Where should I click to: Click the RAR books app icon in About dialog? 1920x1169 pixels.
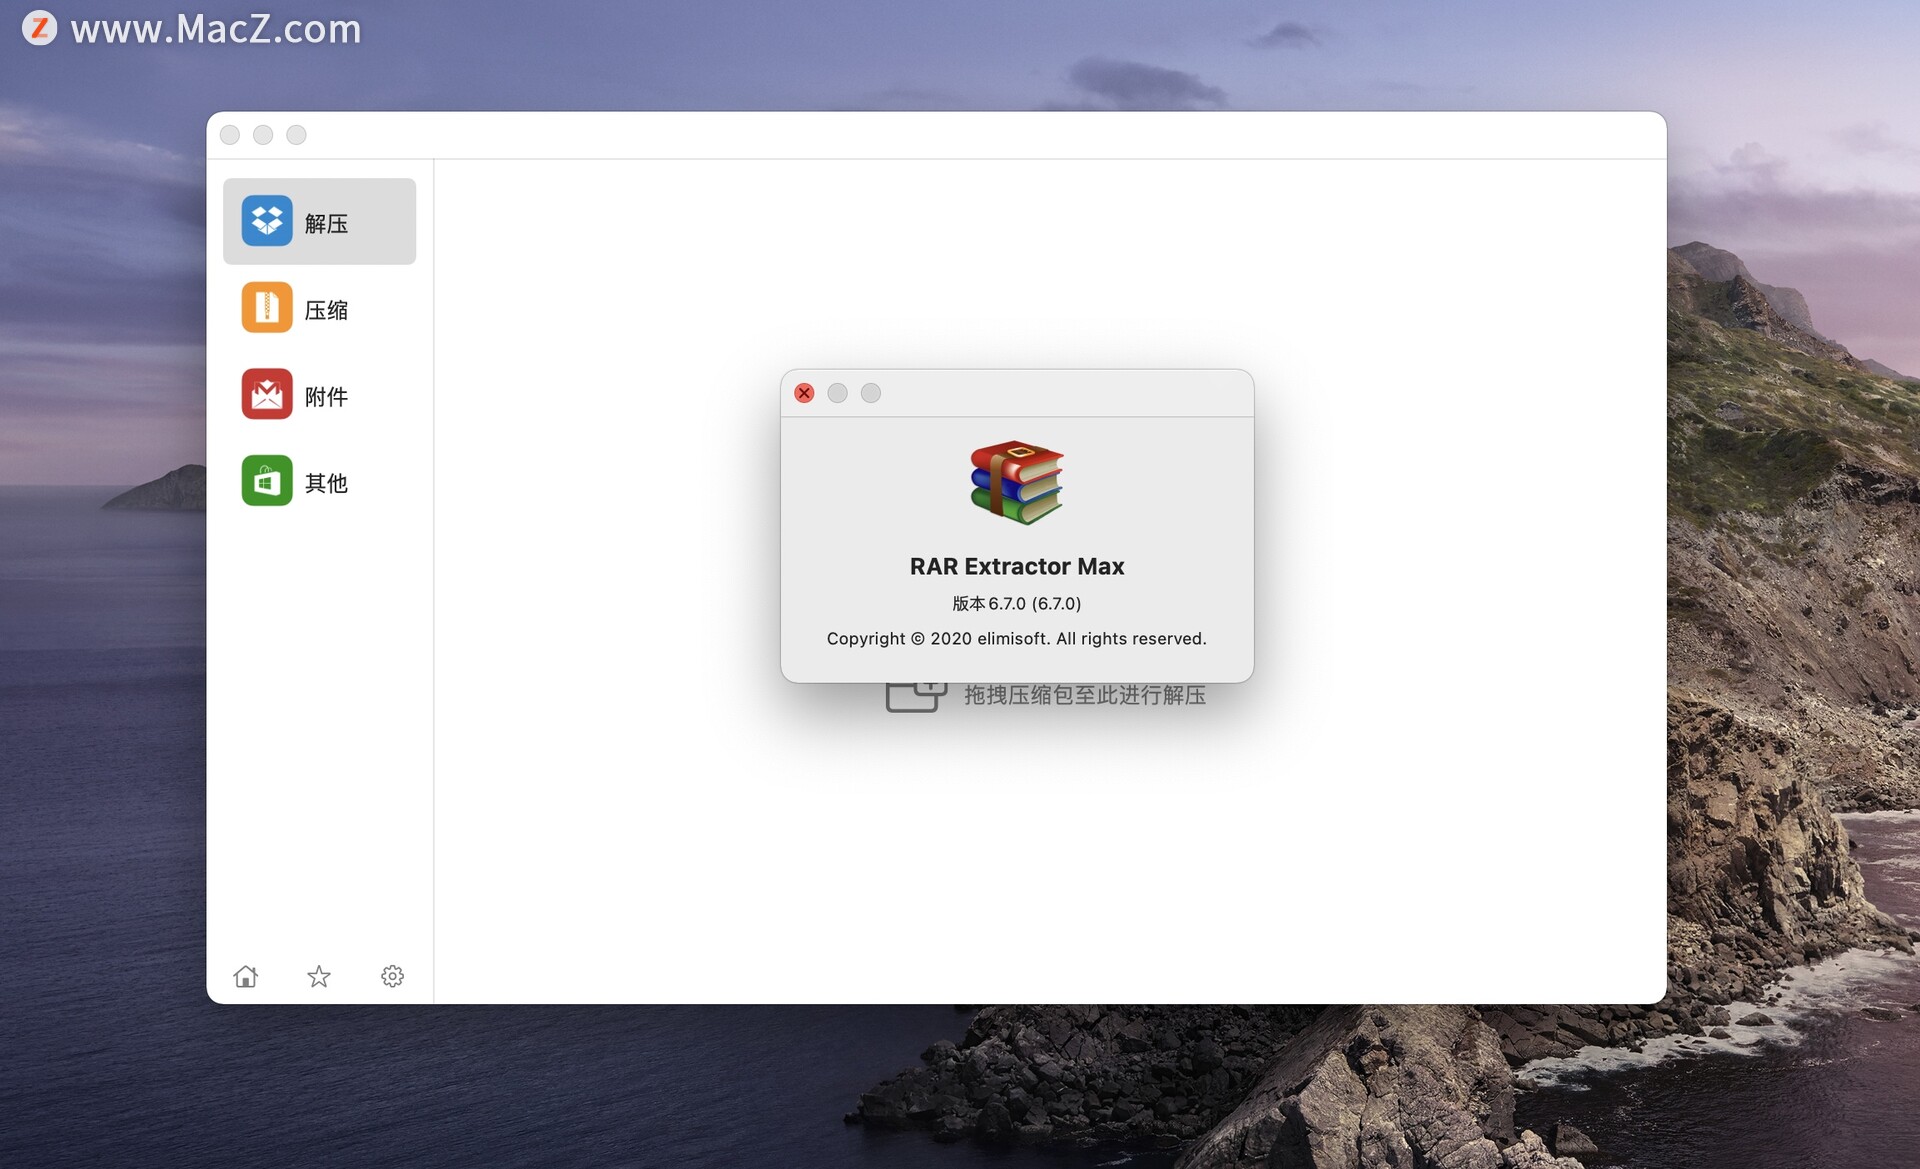tap(1017, 482)
